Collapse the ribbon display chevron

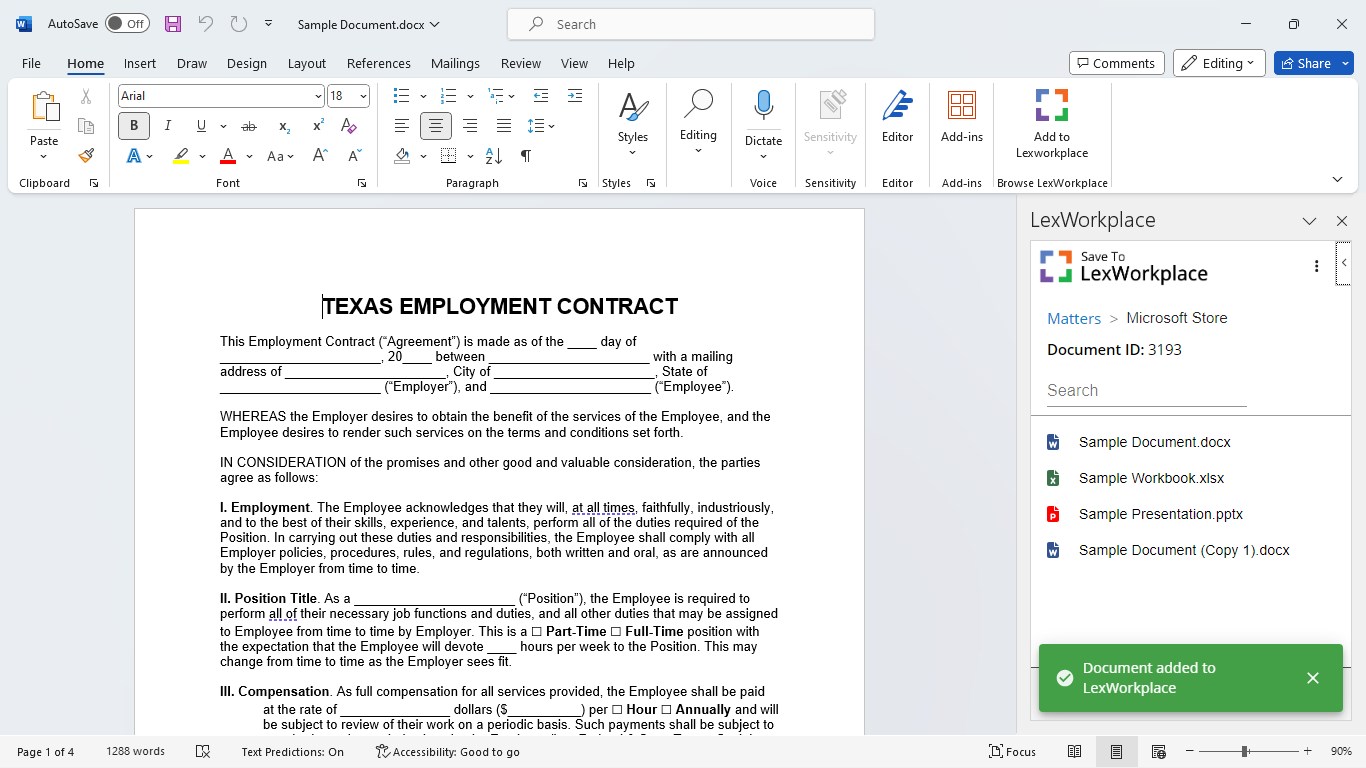click(x=1337, y=179)
